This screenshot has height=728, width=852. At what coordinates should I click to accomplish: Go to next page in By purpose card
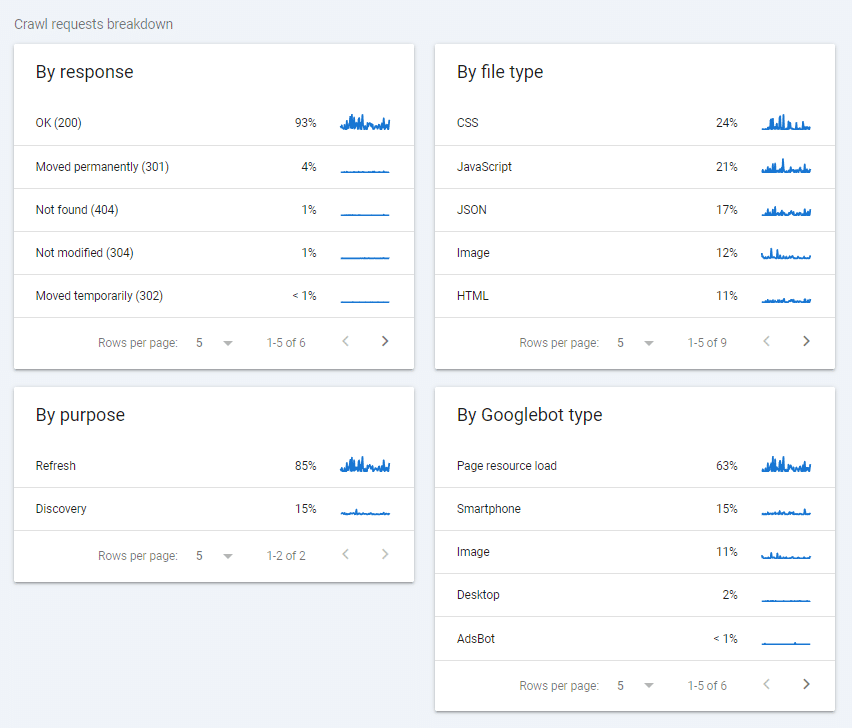point(385,554)
